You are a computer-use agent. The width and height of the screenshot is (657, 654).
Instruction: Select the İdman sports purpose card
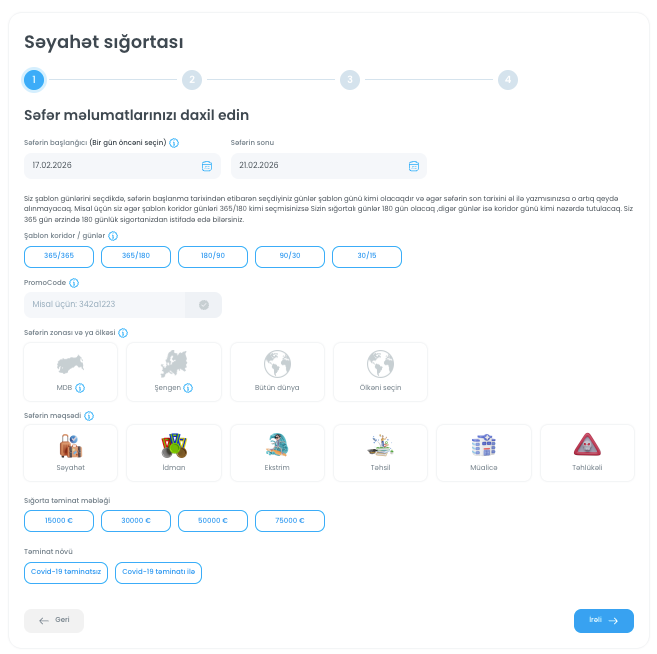174,452
